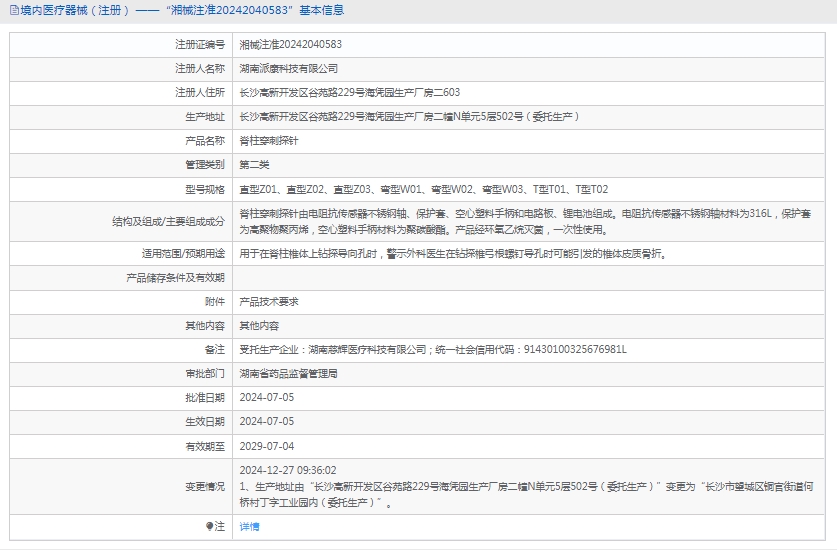Click the product name value 脊柱穿刺探针
The width and height of the screenshot is (837, 550).
(x=268, y=141)
